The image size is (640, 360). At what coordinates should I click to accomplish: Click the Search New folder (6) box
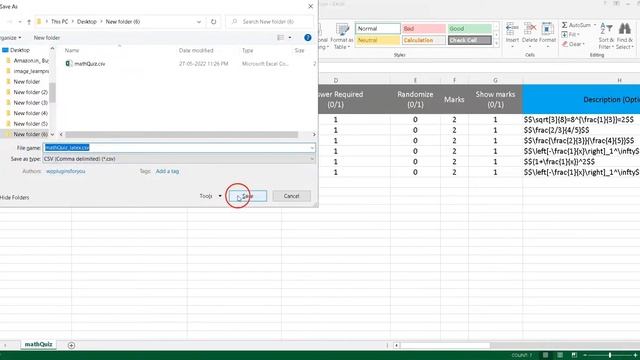[x=269, y=22]
